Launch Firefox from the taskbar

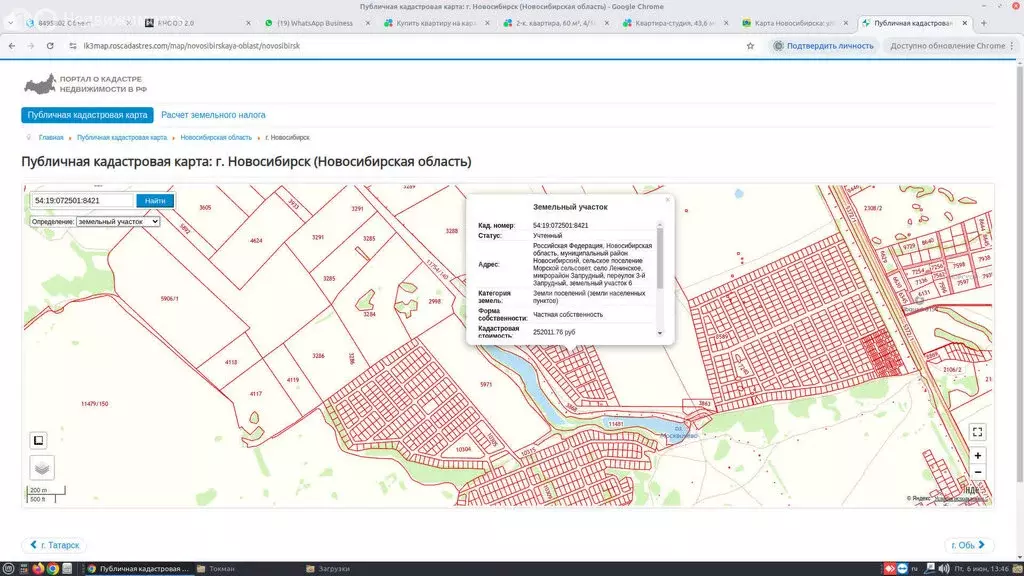[38, 569]
